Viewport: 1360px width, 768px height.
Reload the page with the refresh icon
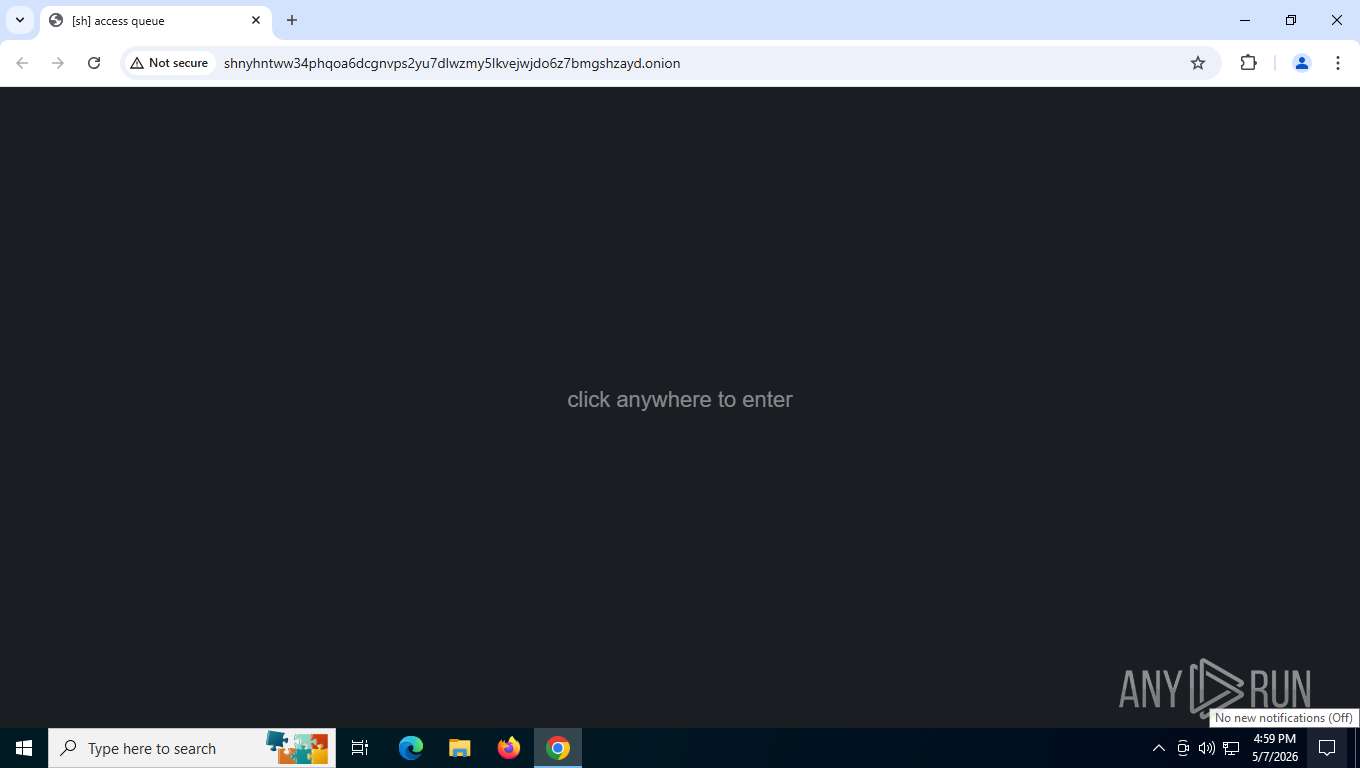[x=94, y=63]
